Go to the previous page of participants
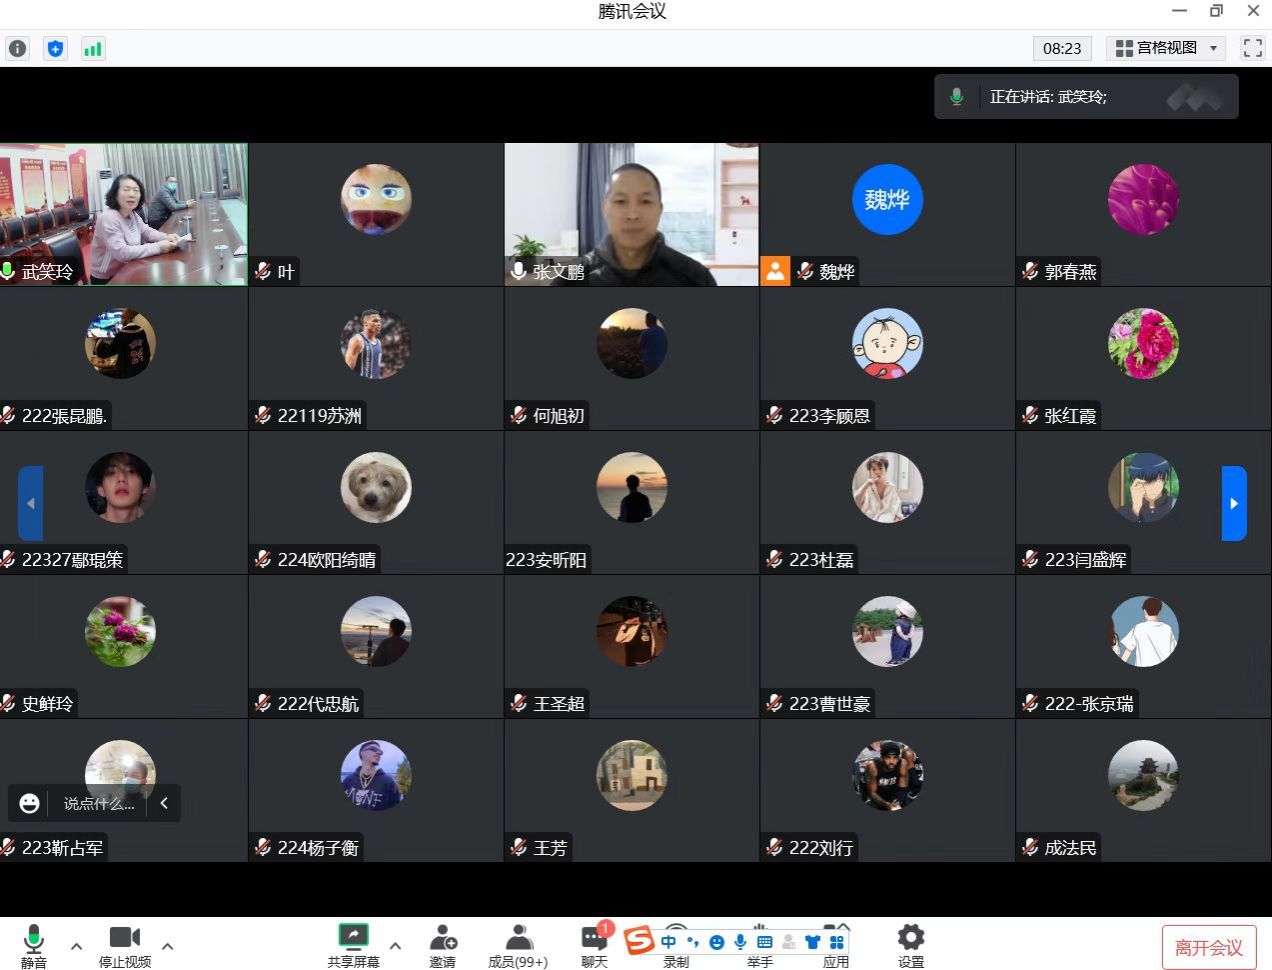This screenshot has width=1272, height=970. [30, 503]
